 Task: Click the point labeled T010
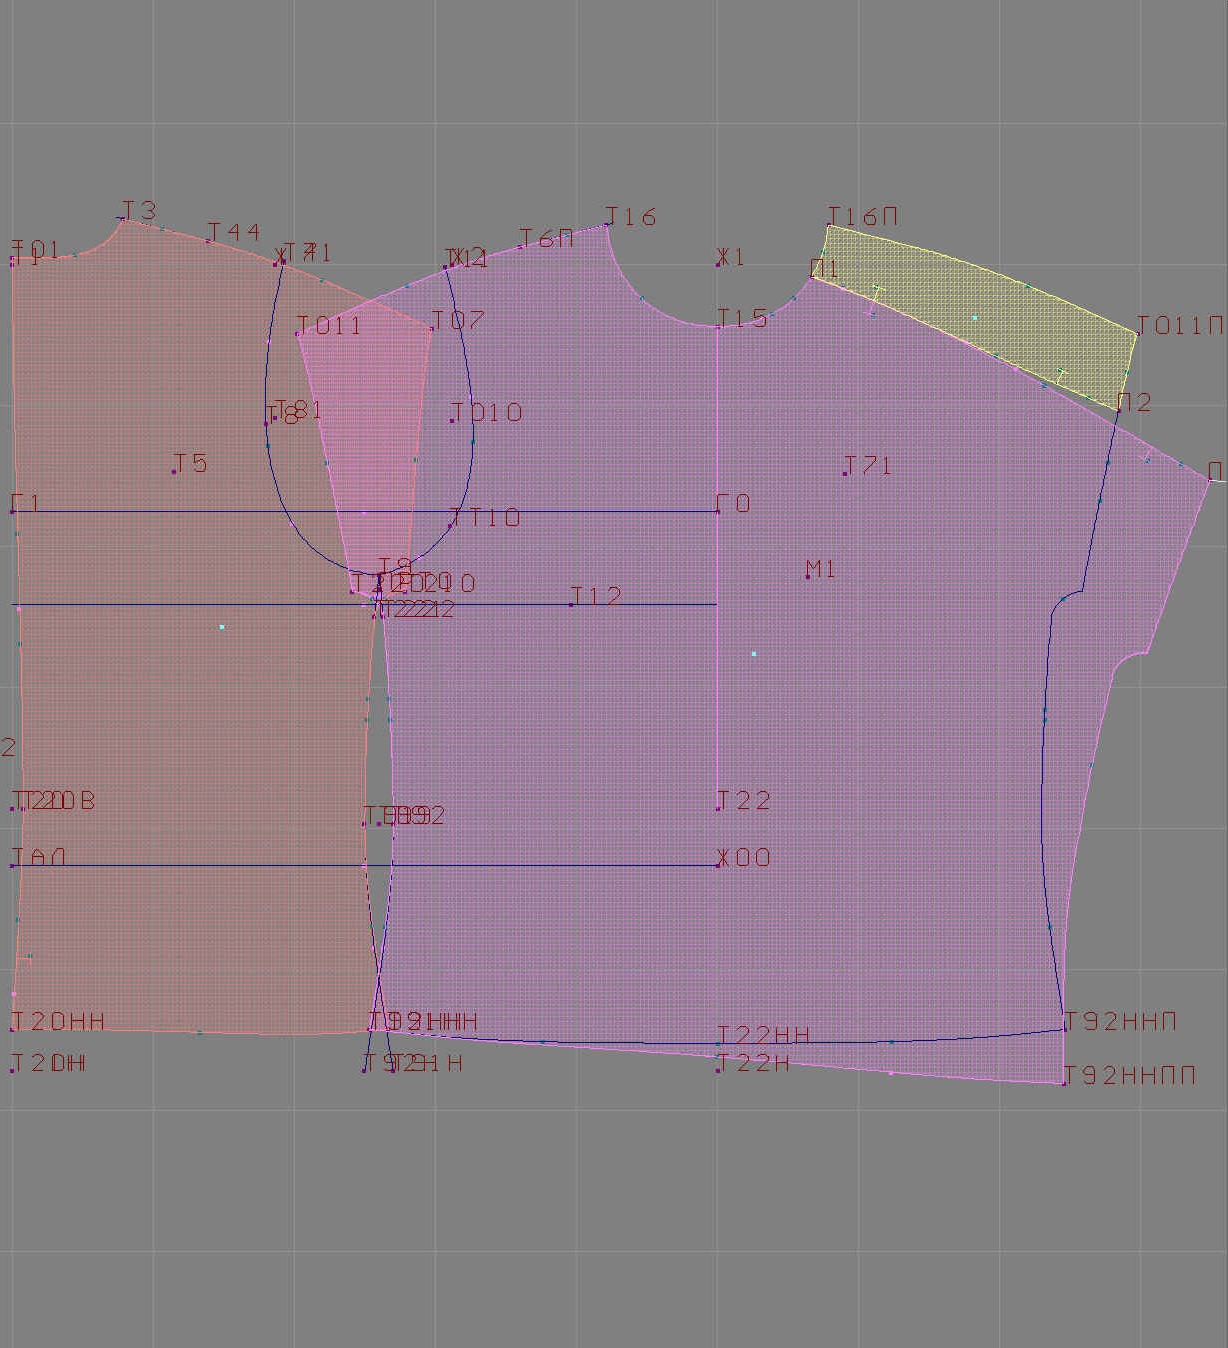452,420
